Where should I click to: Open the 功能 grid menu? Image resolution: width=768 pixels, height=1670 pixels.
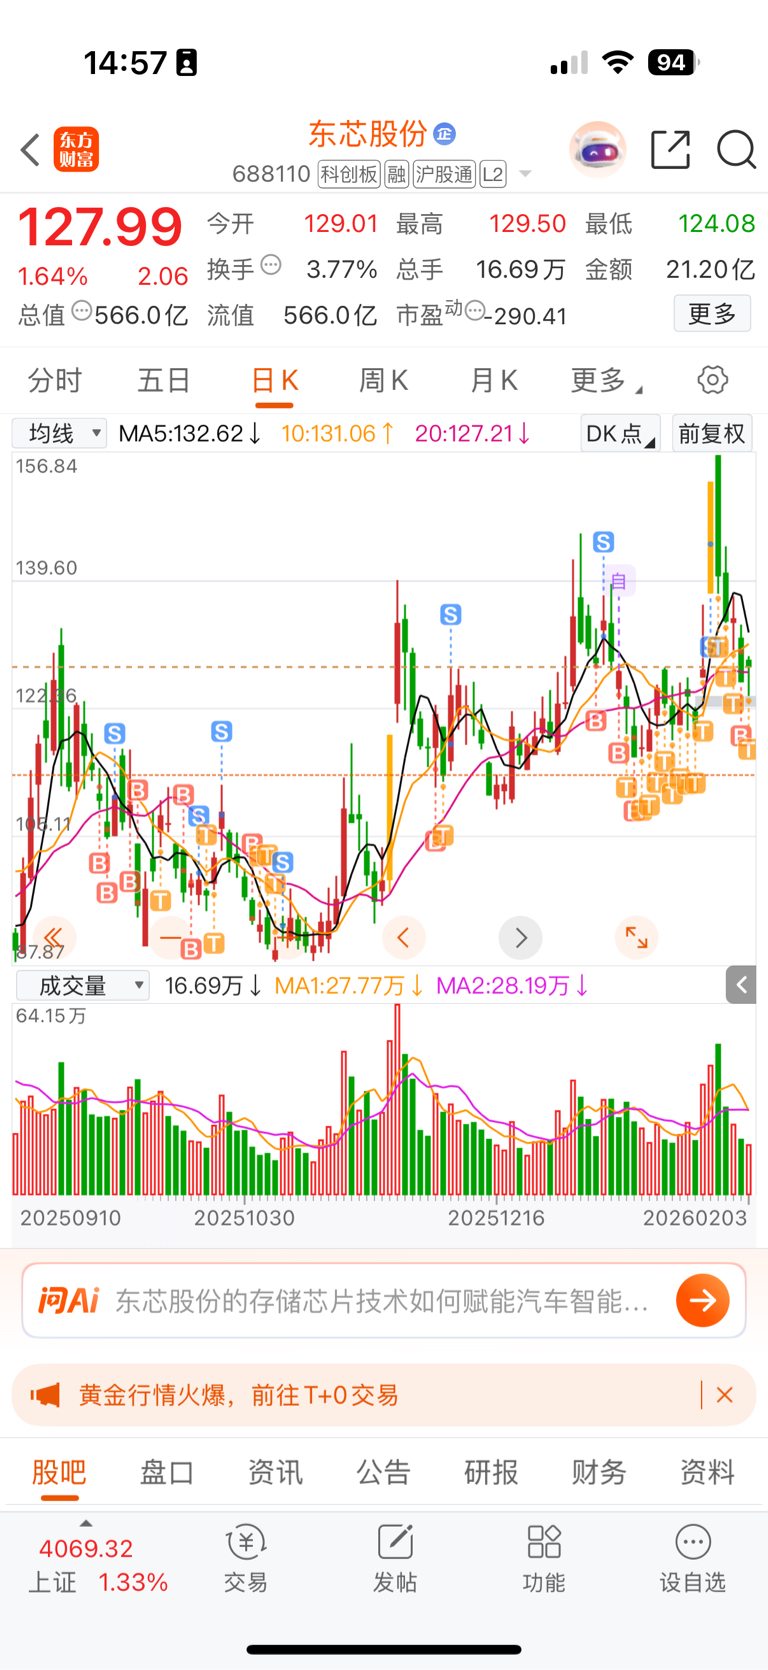544,1558
